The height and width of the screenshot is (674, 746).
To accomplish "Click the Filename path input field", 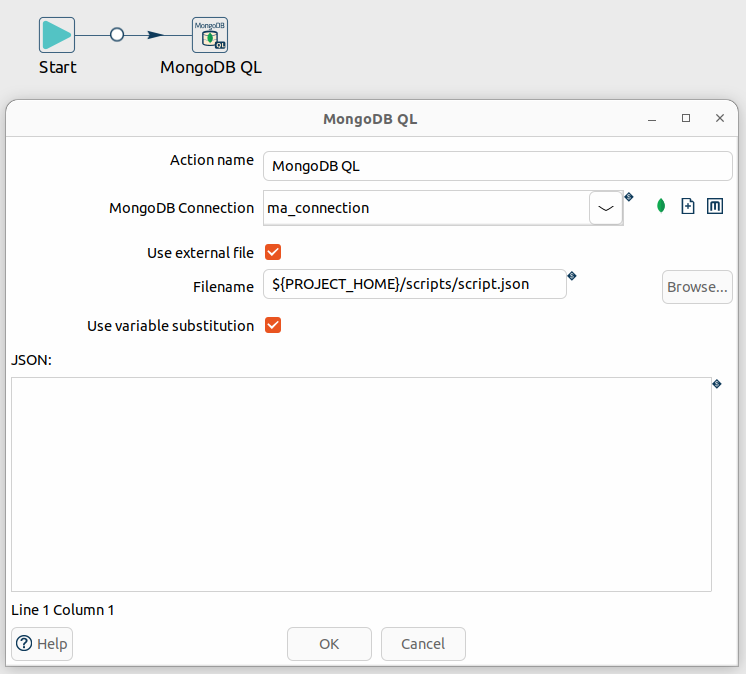I will (415, 284).
